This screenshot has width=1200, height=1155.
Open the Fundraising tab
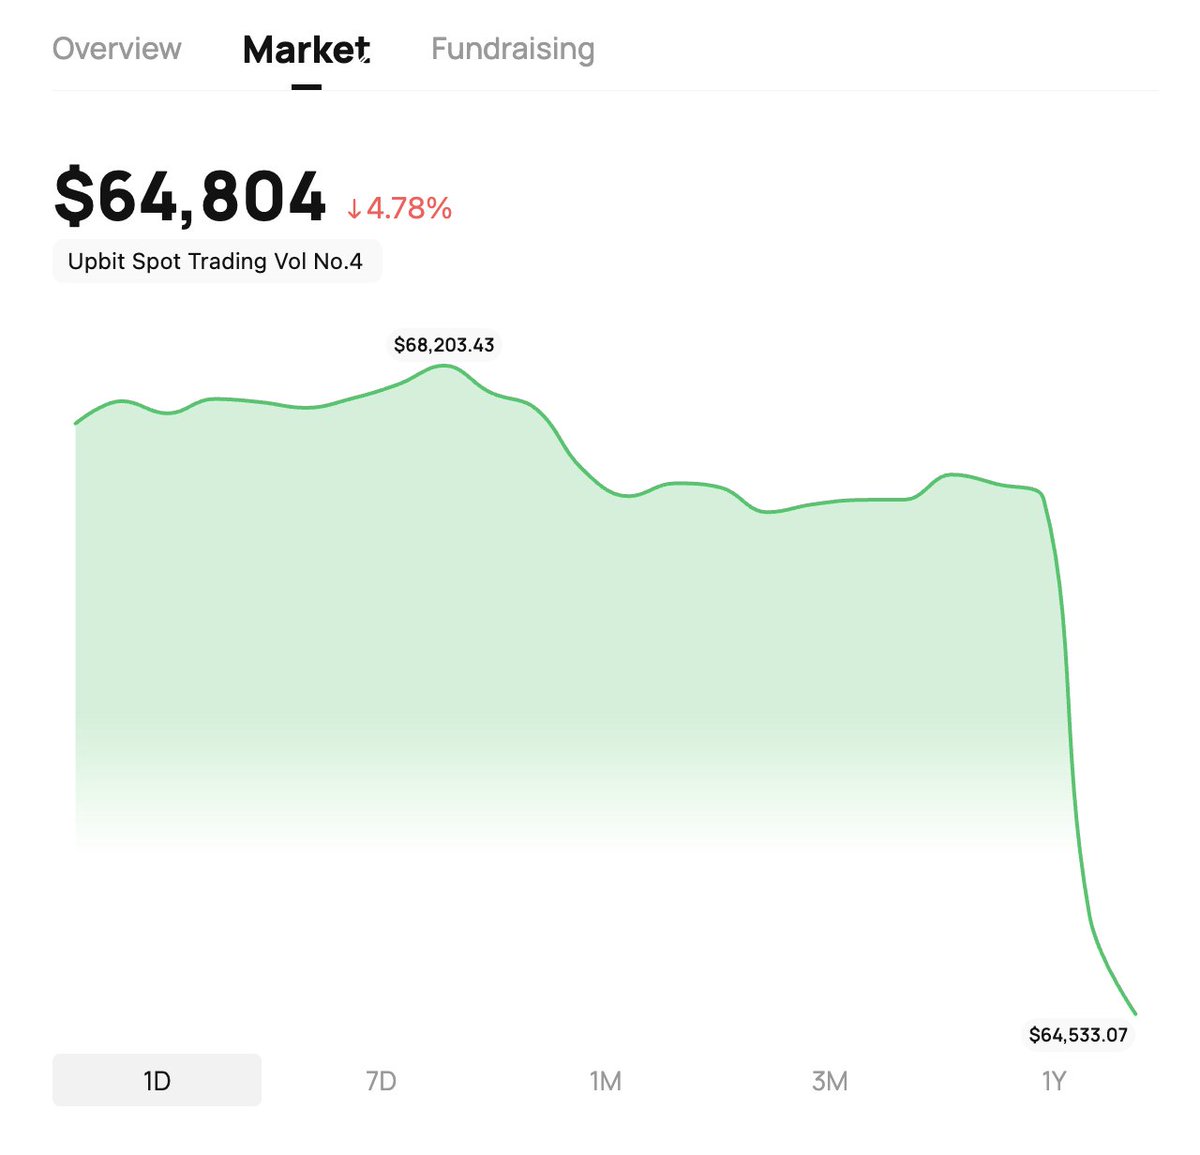pos(513,49)
